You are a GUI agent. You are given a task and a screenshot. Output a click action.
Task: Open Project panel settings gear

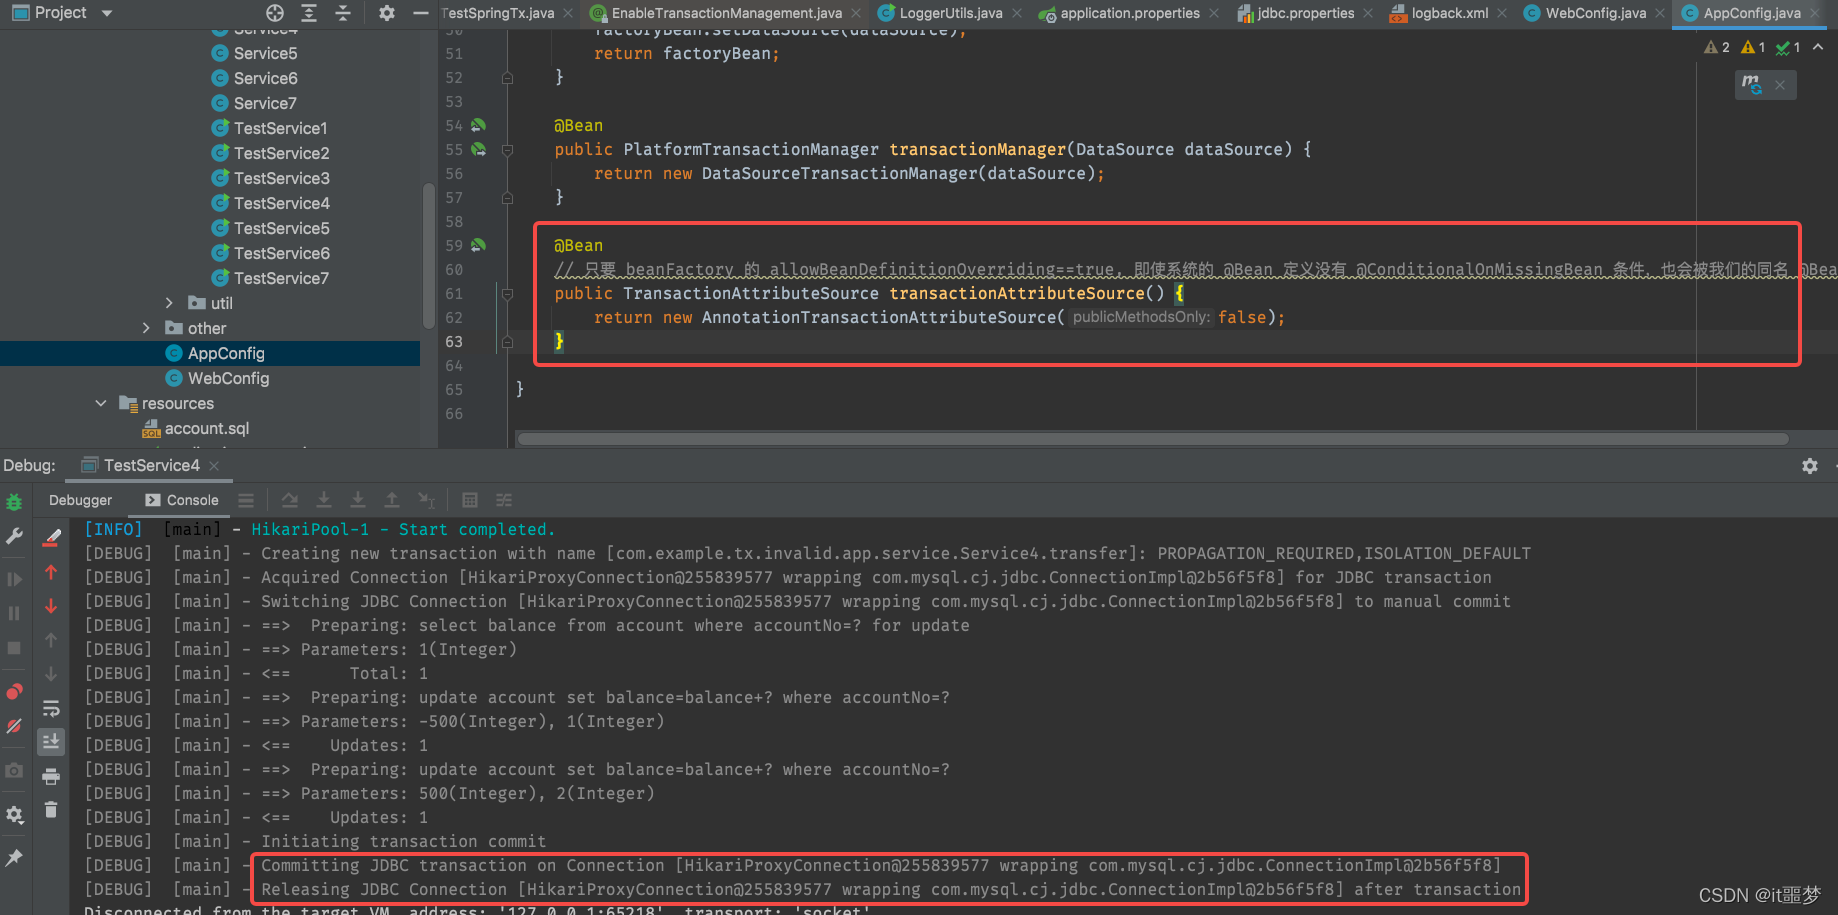pos(387,13)
